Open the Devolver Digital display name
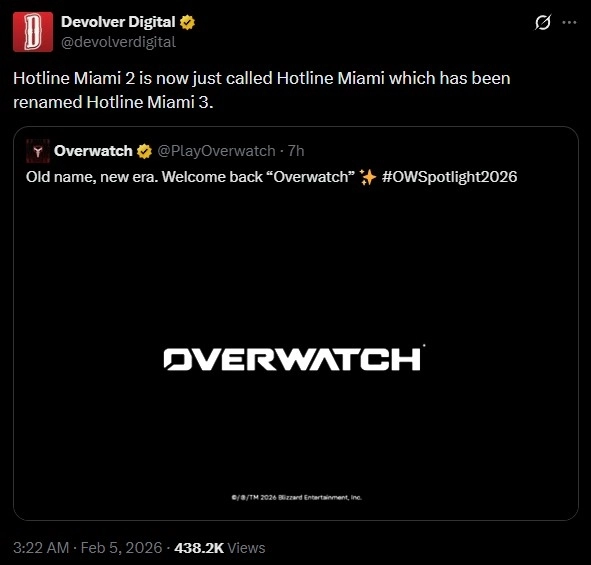The width and height of the screenshot is (591, 565). point(118,22)
